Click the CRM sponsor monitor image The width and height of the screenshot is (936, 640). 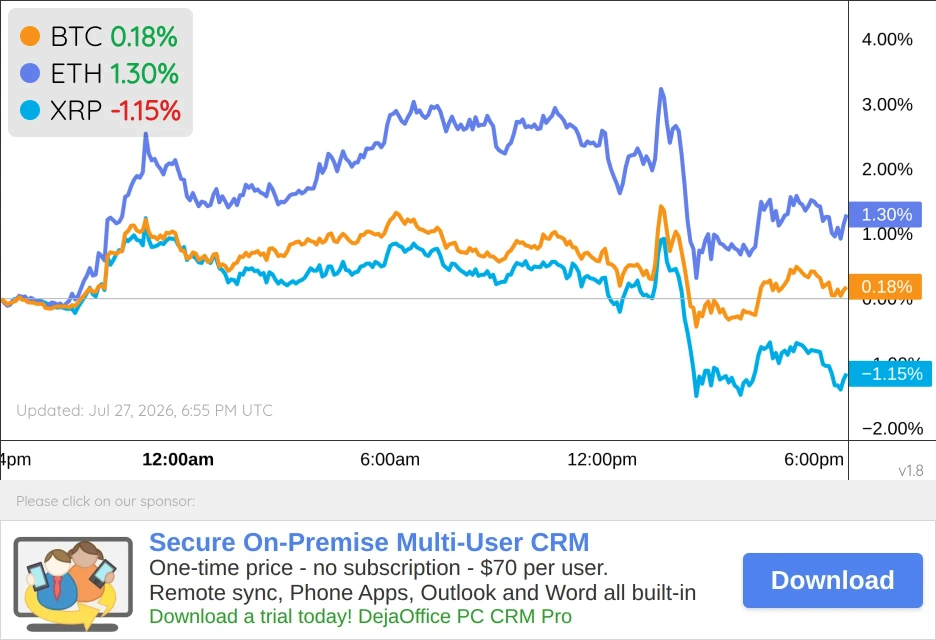click(x=73, y=584)
